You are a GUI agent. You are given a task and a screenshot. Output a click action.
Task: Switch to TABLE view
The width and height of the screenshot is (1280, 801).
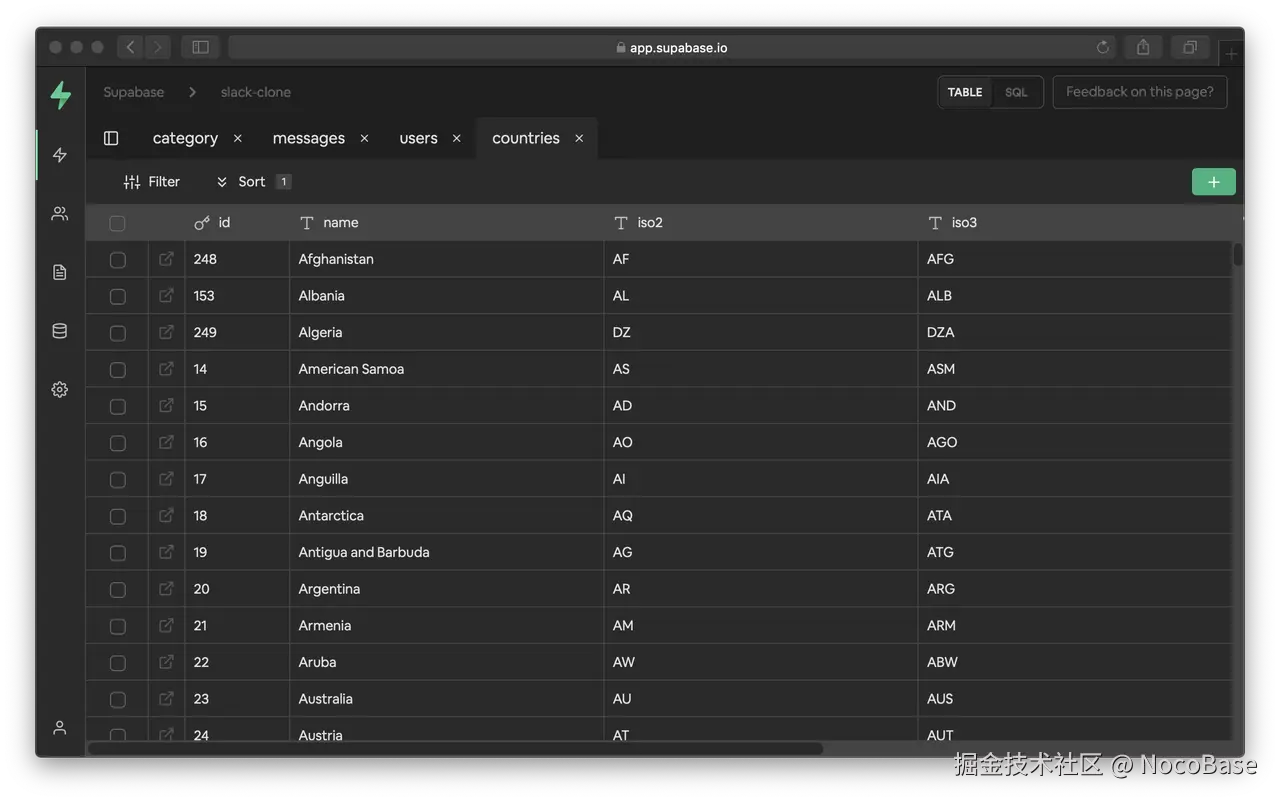[965, 92]
